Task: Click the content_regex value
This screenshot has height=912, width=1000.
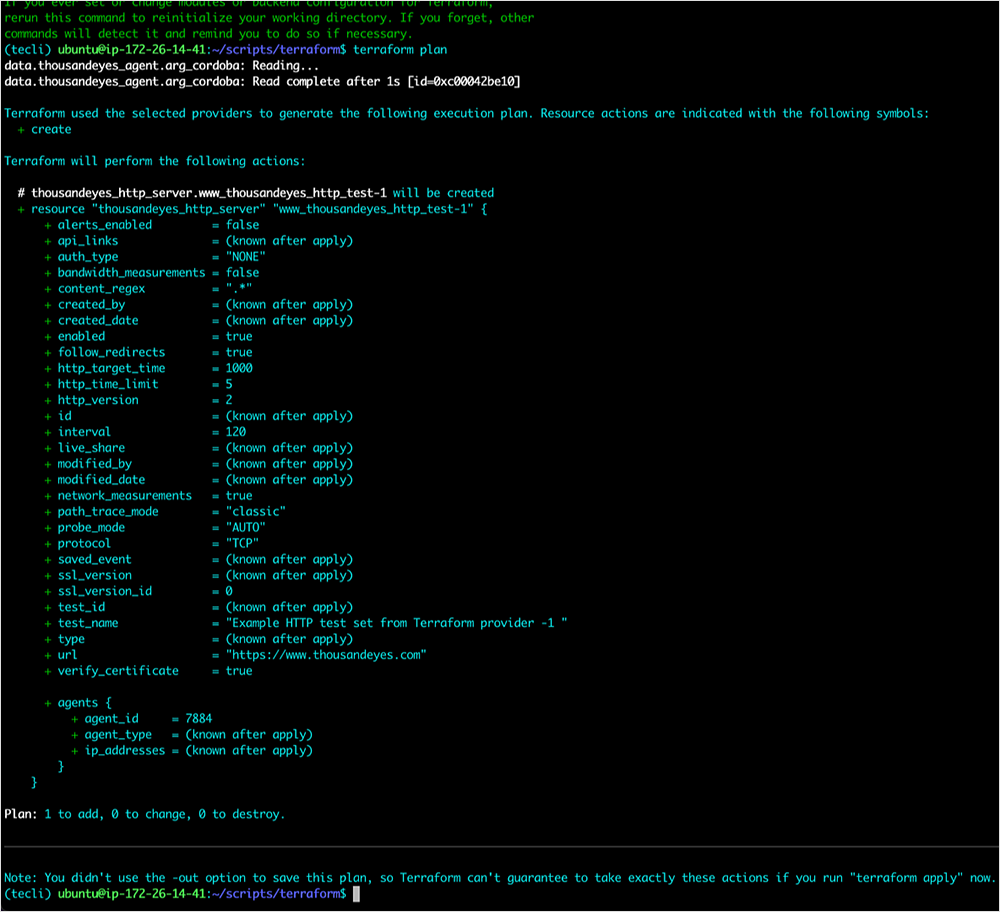Action: click(x=238, y=289)
